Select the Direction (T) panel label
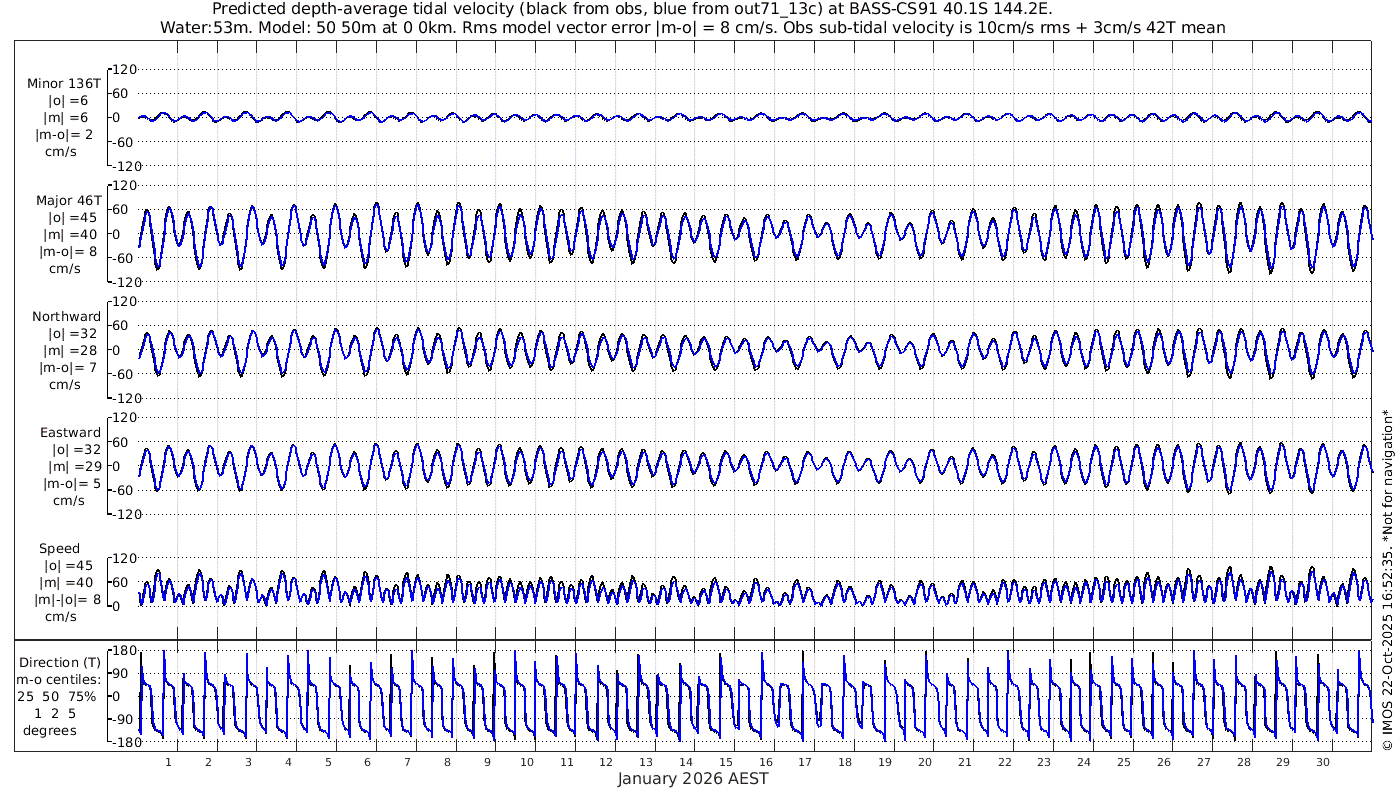This screenshot has height=800, width=1400. (x=60, y=662)
